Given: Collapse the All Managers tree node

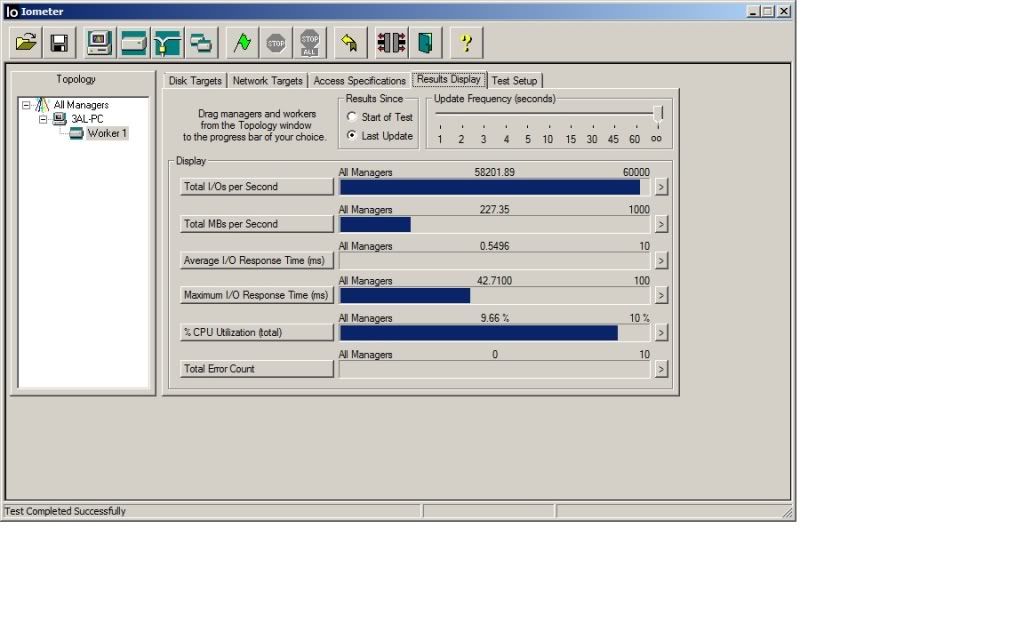Looking at the screenshot, I should (x=26, y=104).
